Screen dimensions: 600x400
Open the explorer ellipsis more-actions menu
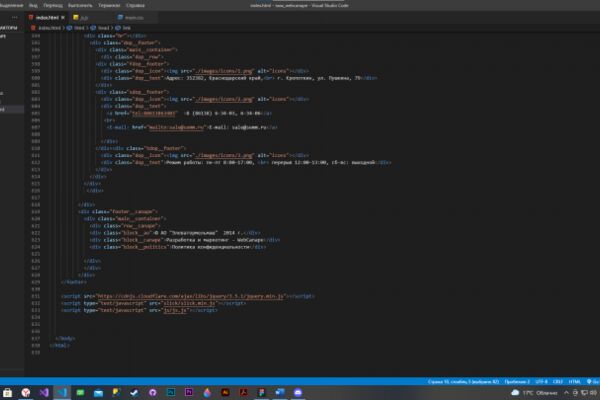pyautogui.click(x=15, y=18)
